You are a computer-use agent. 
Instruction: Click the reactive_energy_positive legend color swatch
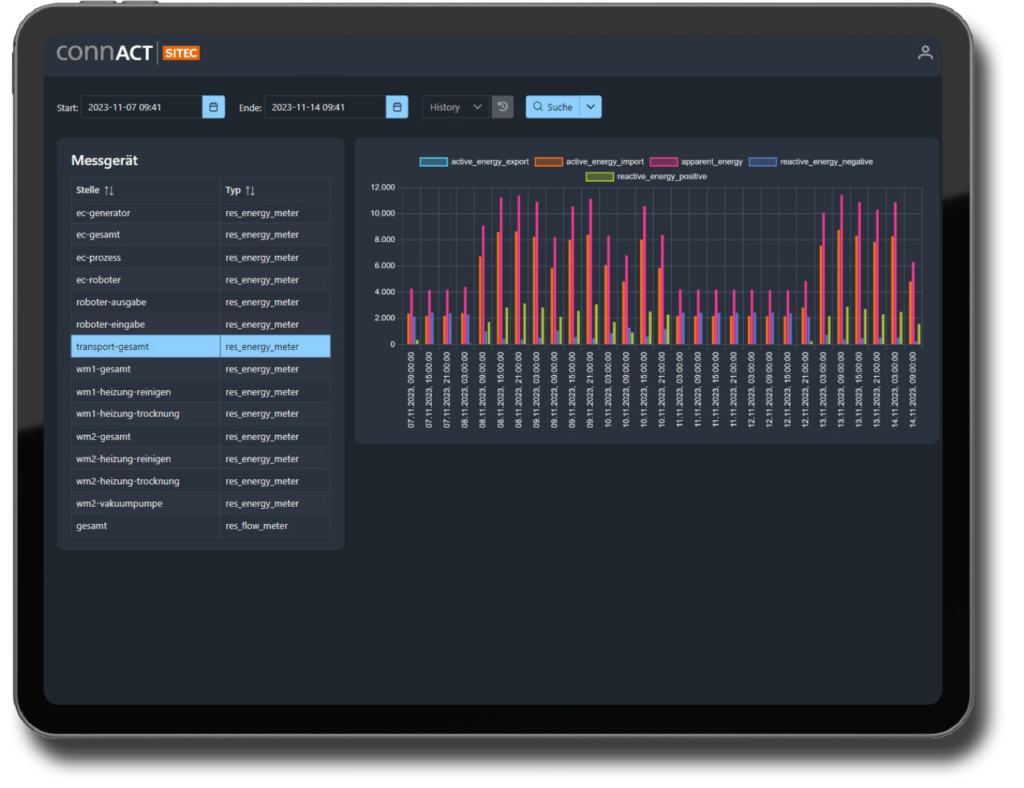coord(600,177)
